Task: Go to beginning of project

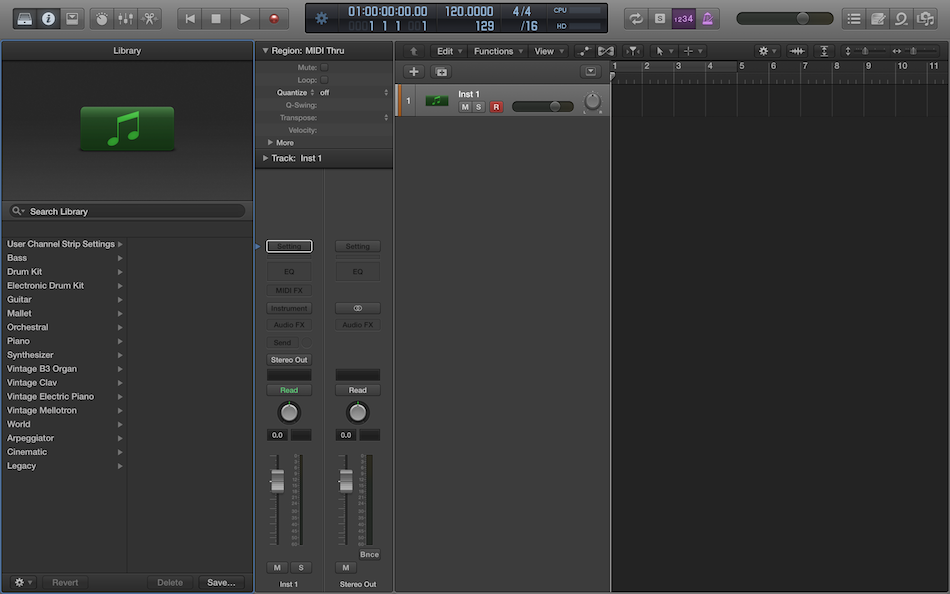Action: click(x=190, y=19)
